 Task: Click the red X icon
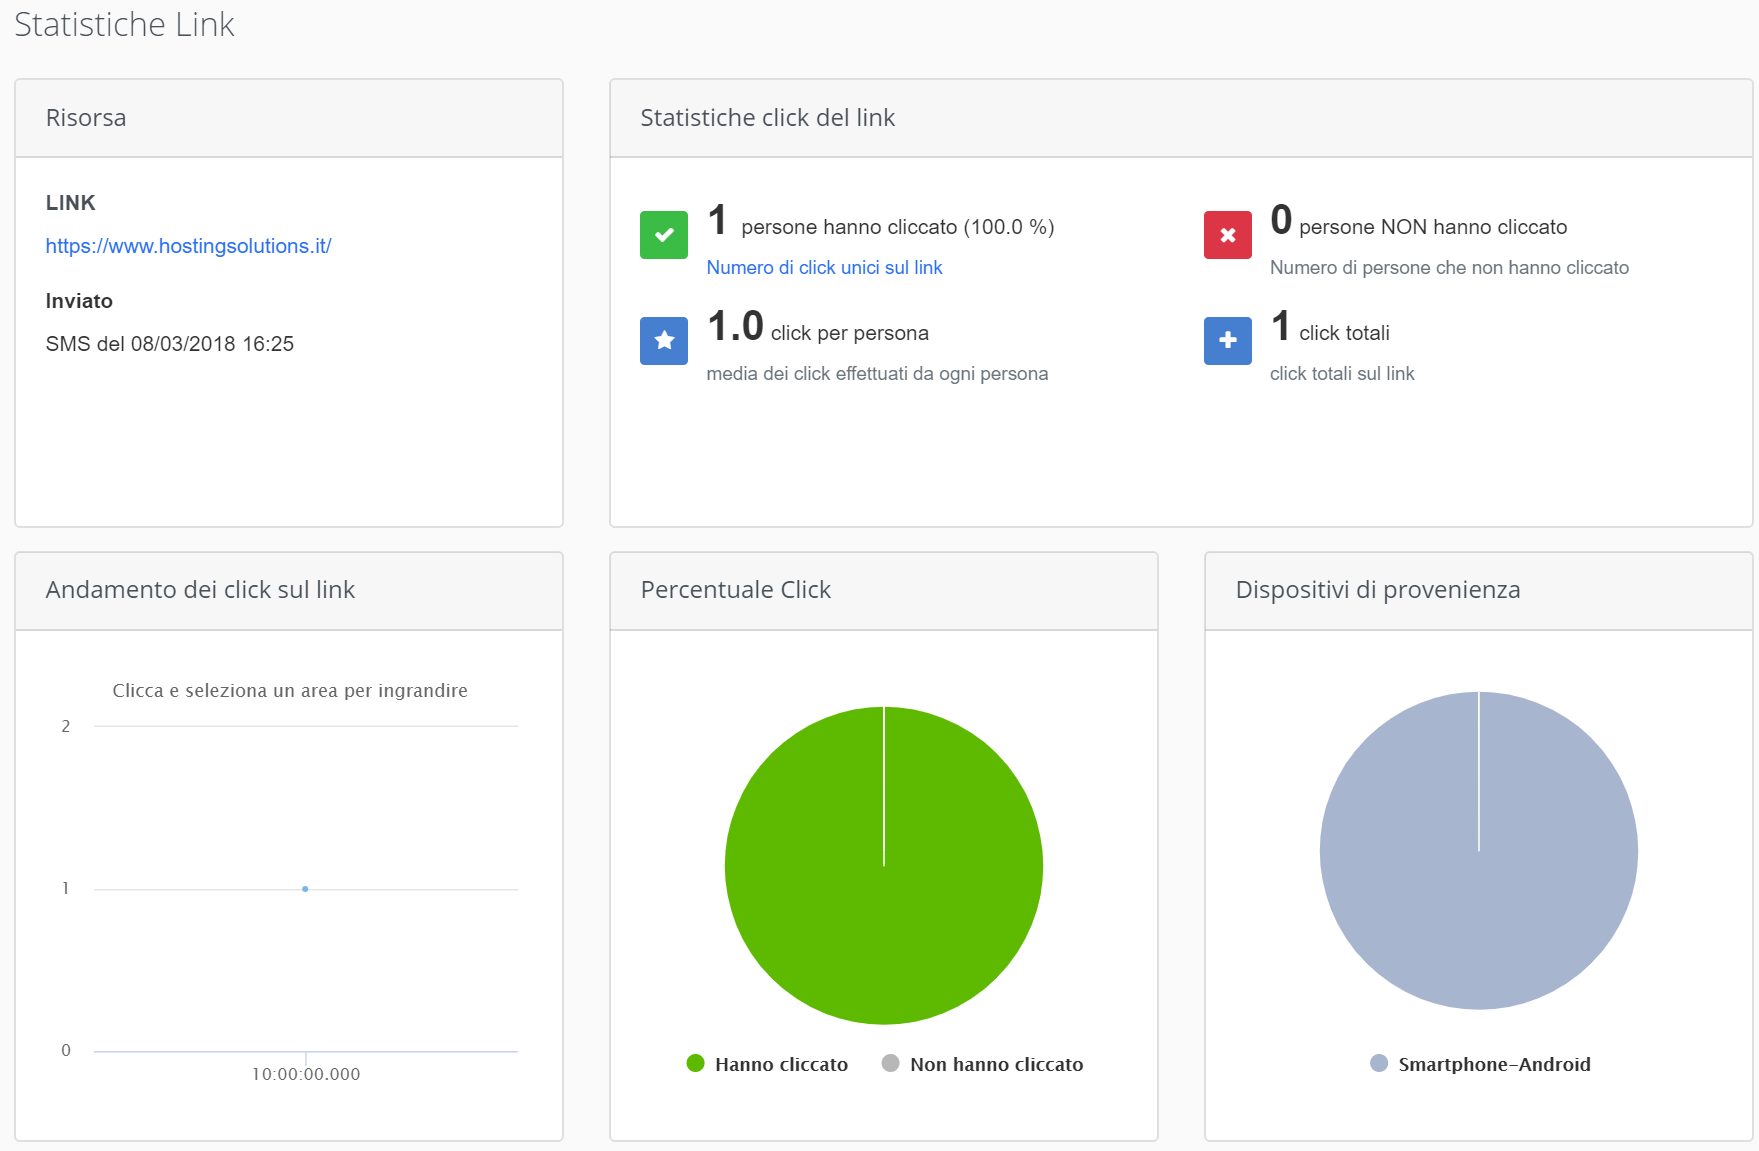[x=1227, y=235]
